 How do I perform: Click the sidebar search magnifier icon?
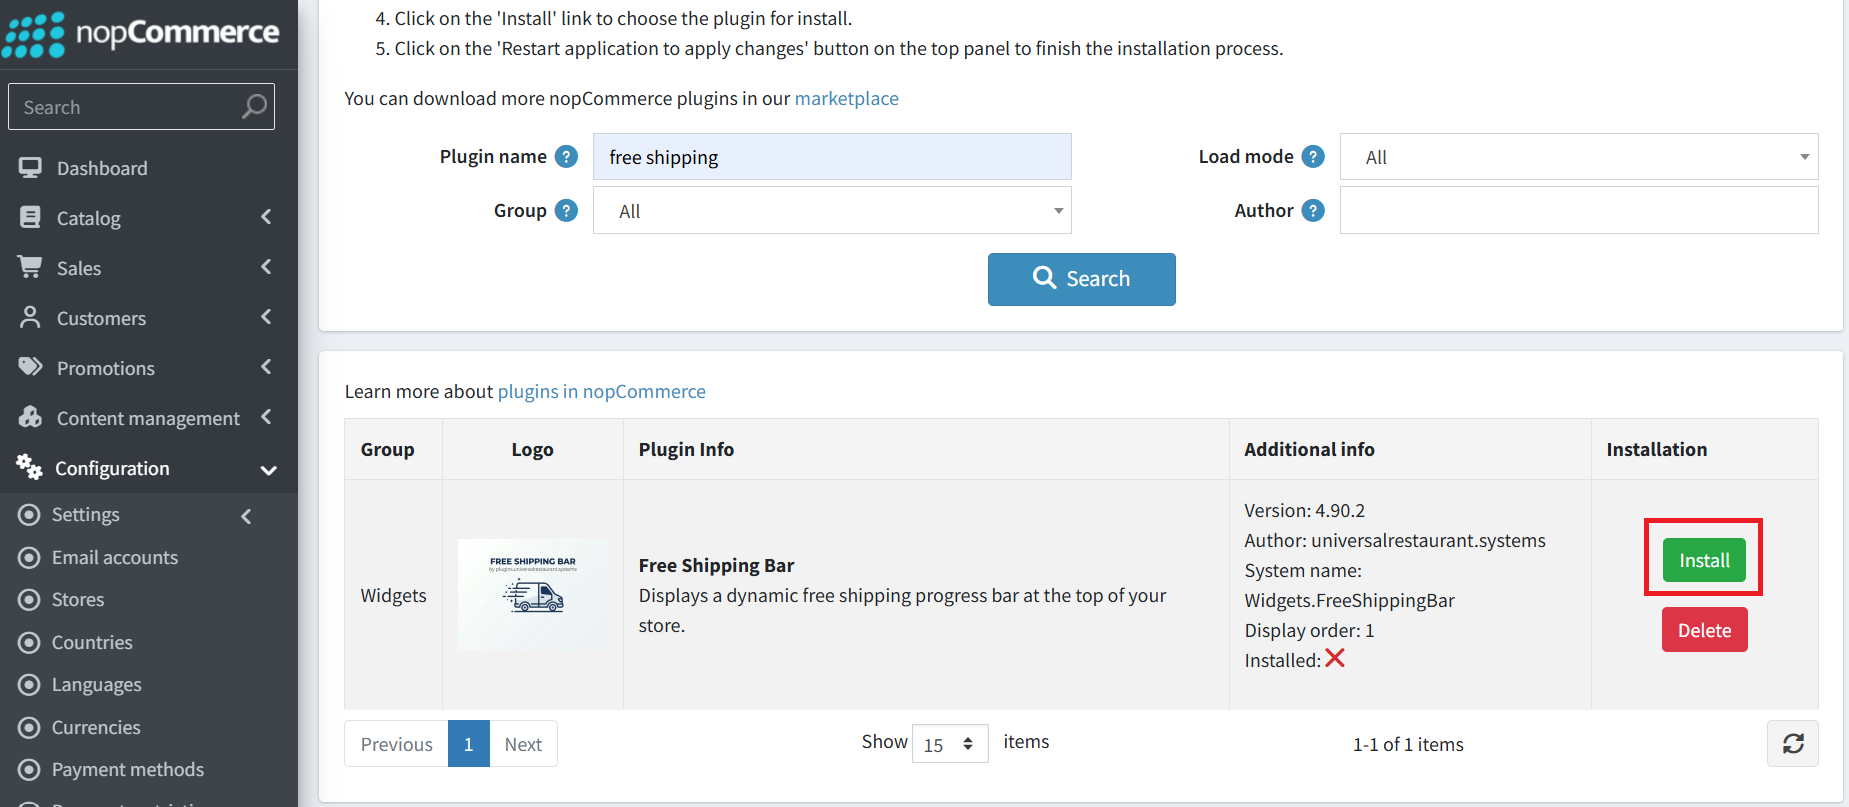pos(254,106)
